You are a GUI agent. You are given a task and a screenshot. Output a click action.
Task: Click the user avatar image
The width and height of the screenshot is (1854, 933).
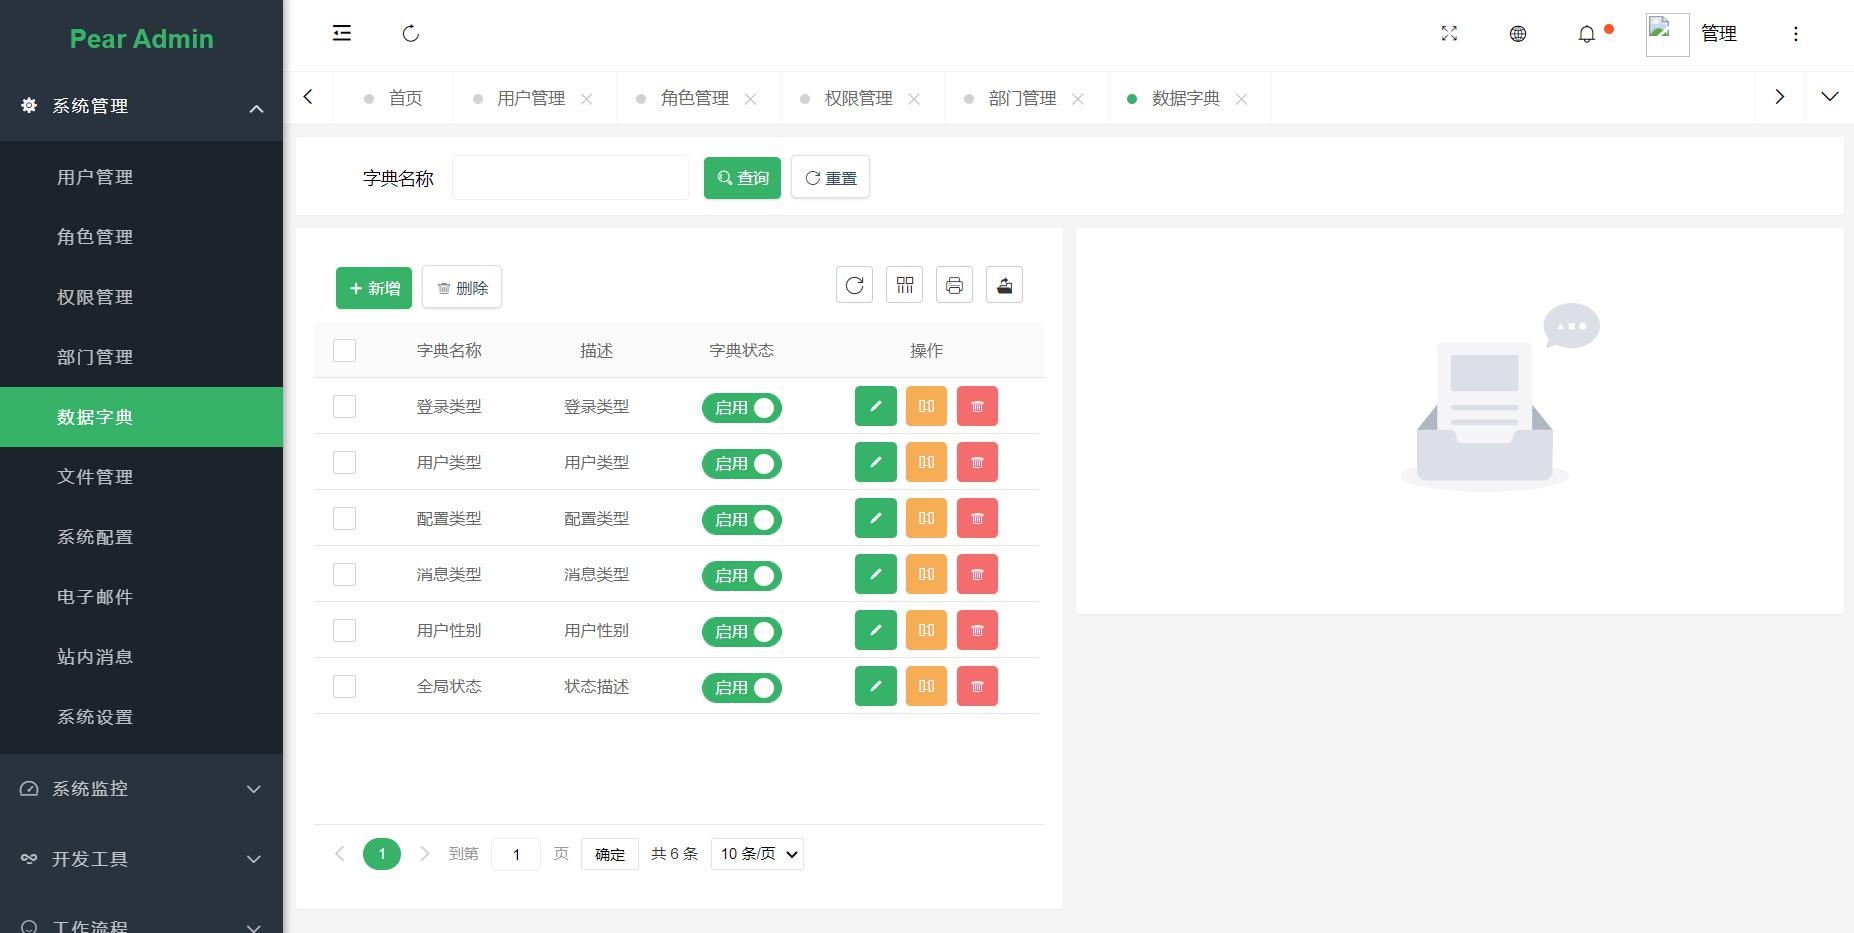1668,35
